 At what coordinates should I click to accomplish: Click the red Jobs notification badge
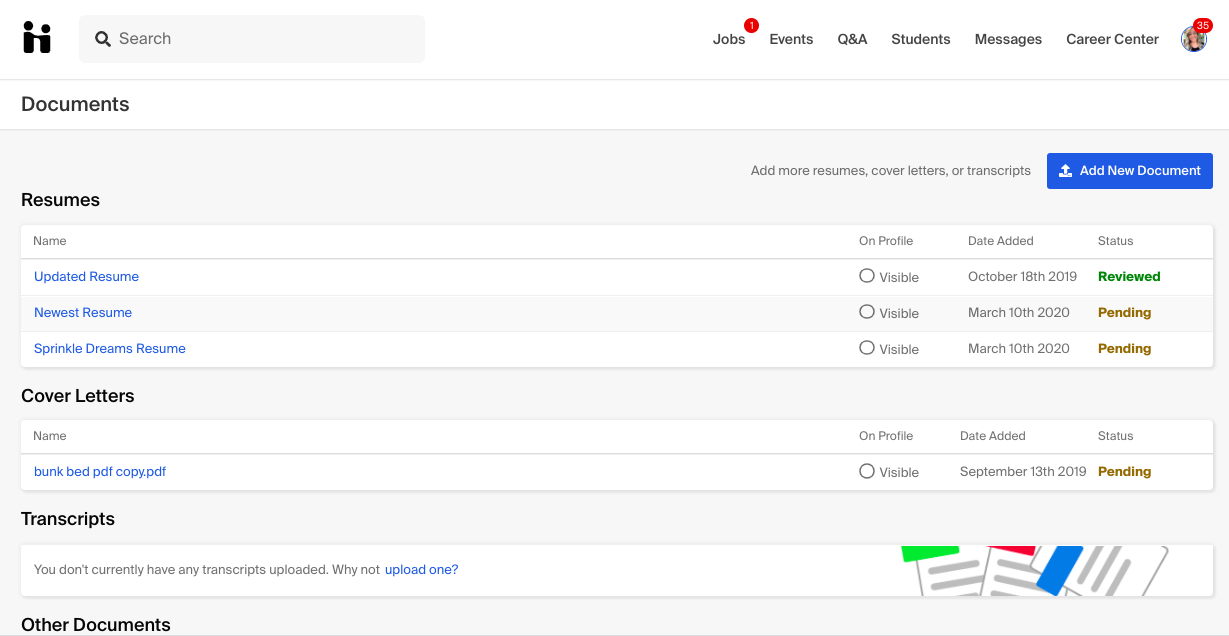pos(751,26)
